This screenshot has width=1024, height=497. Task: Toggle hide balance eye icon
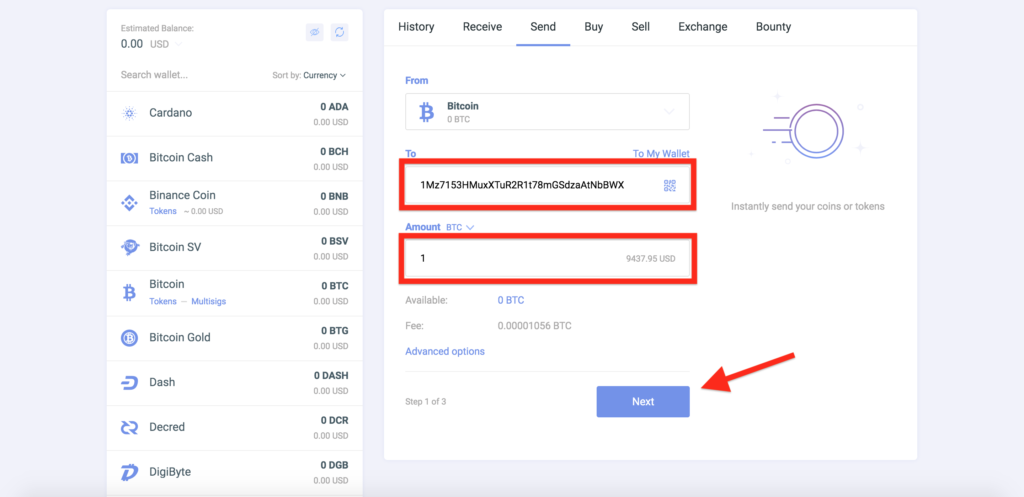(x=315, y=32)
